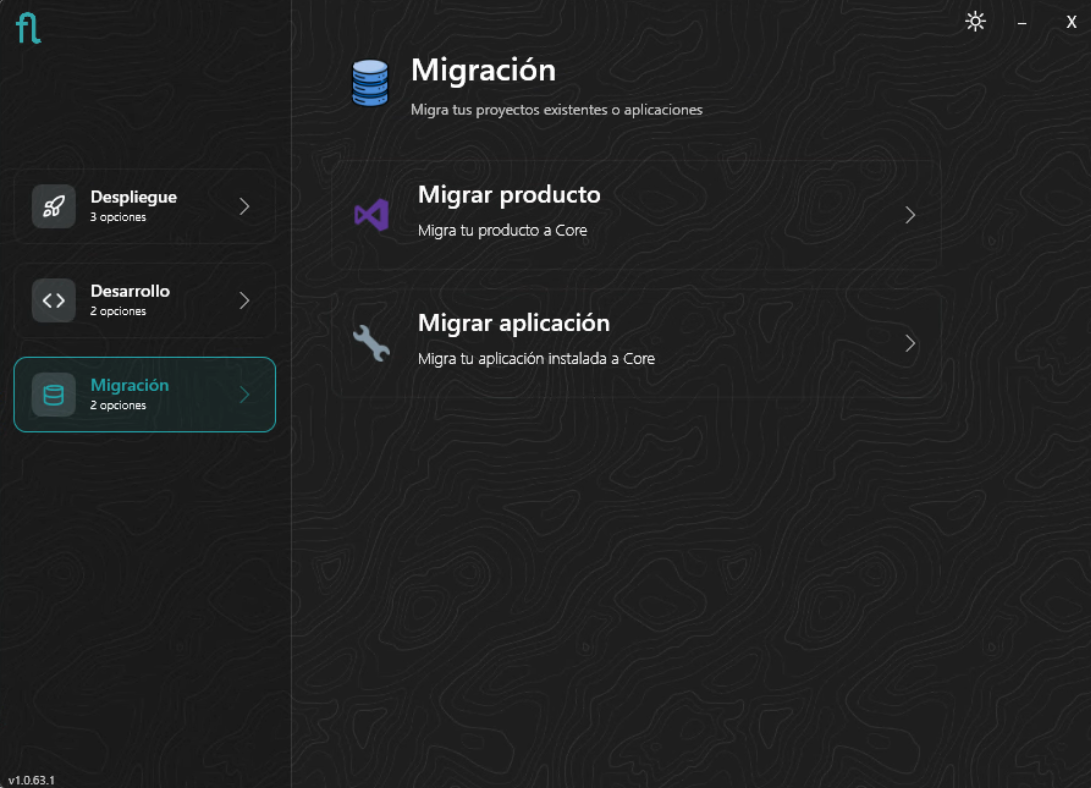
Task: Click 'Migra tu producto a Core' description
Action: (502, 230)
